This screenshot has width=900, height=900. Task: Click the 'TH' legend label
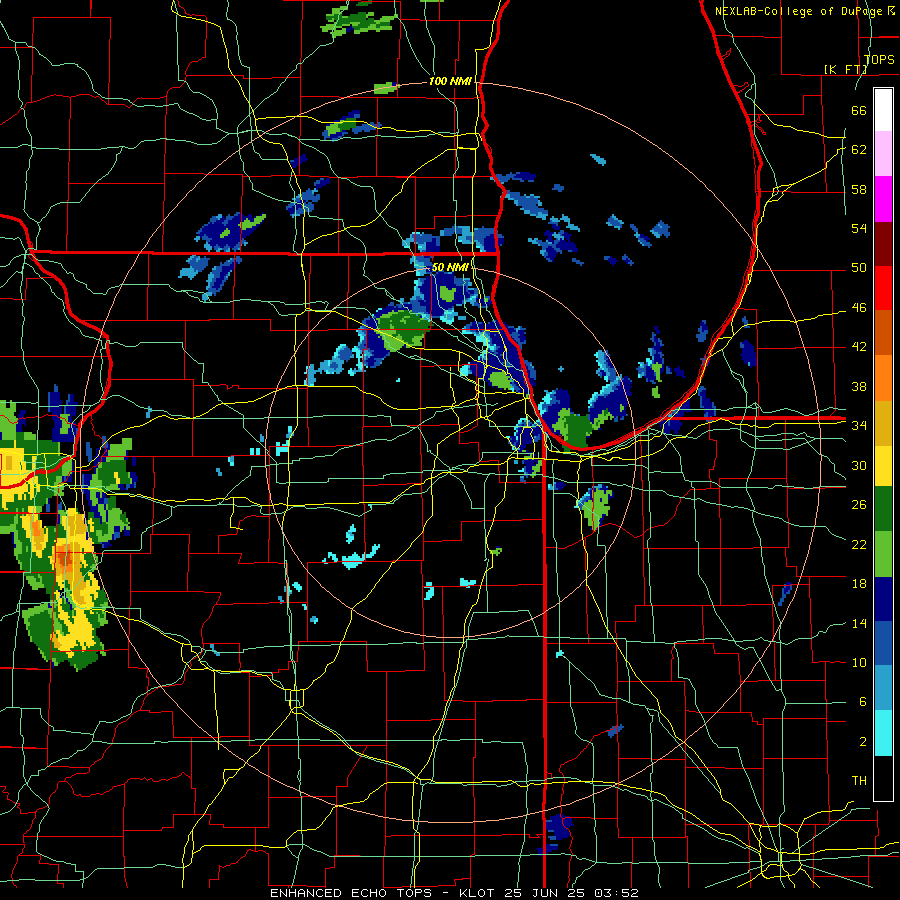pyautogui.click(x=859, y=780)
